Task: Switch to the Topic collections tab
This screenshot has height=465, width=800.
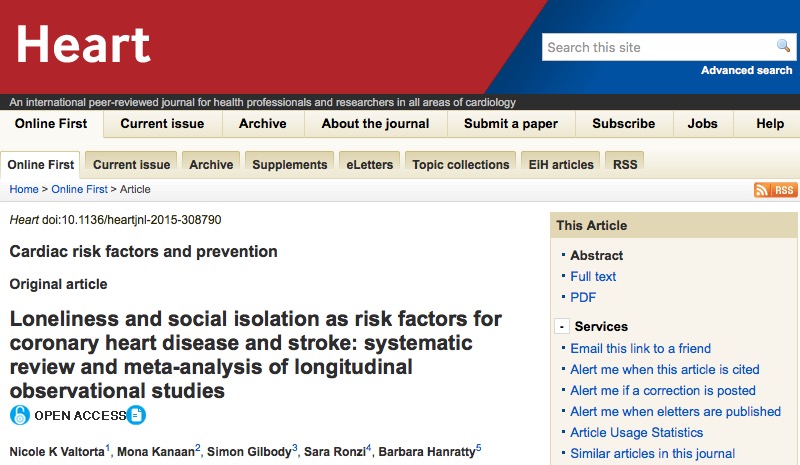Action: tap(461, 164)
